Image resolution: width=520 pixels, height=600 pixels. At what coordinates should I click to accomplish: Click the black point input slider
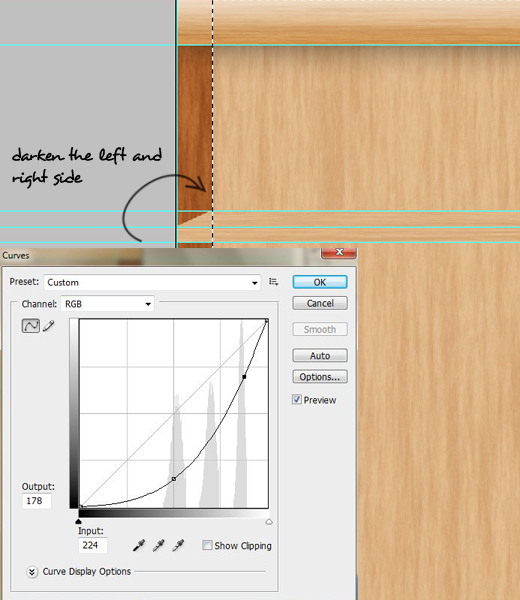[x=78, y=522]
